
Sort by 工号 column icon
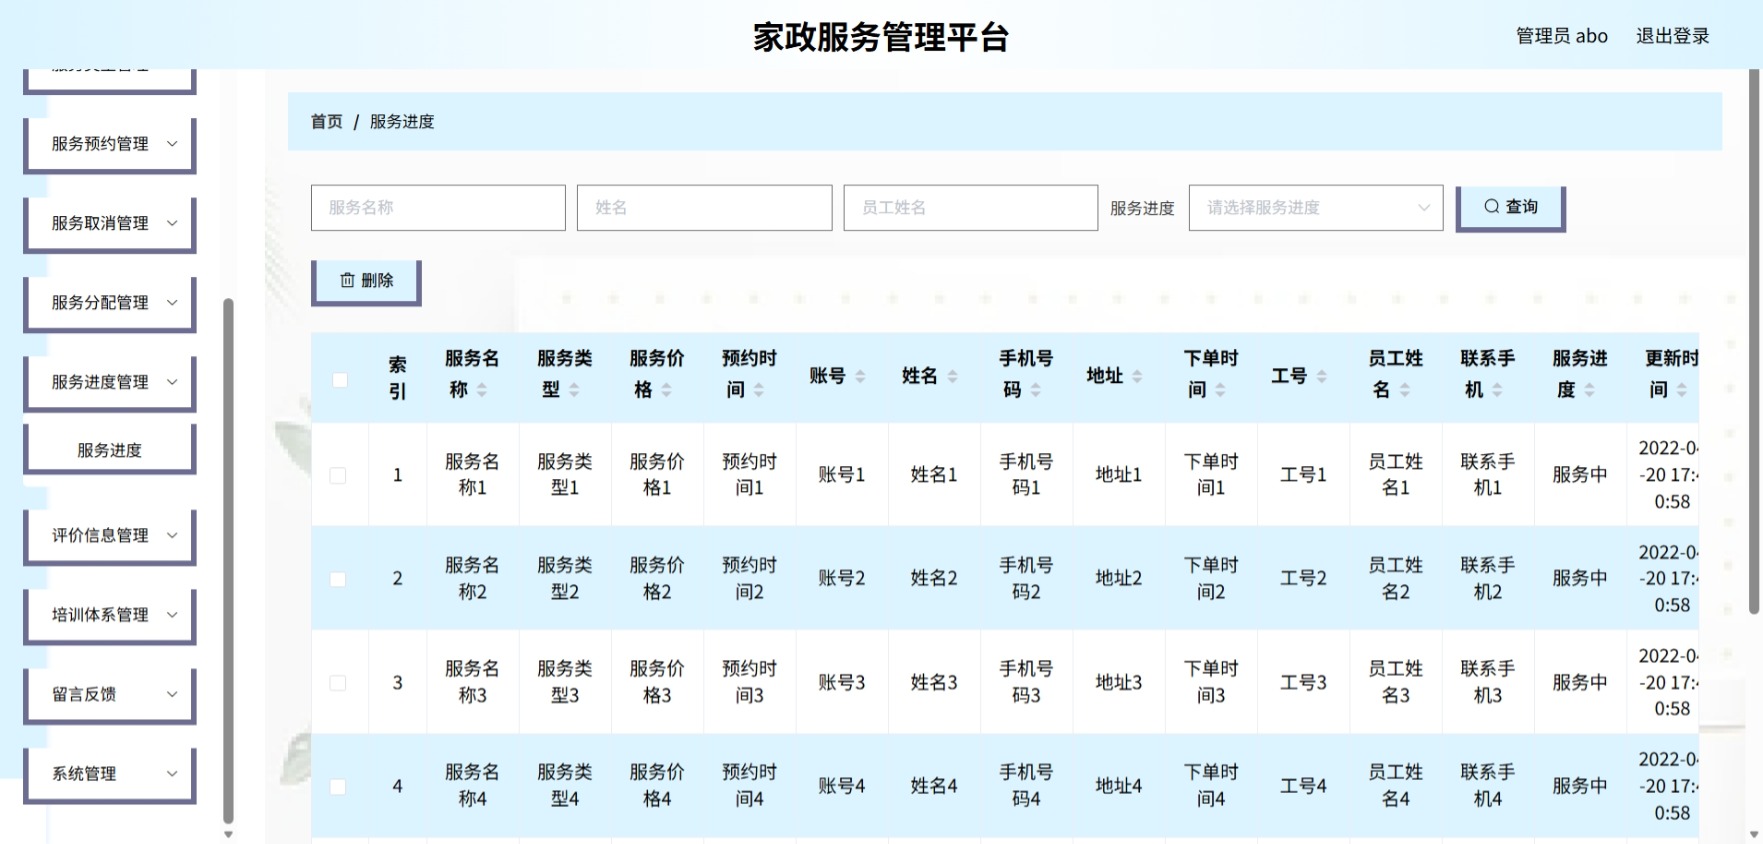coord(1321,377)
